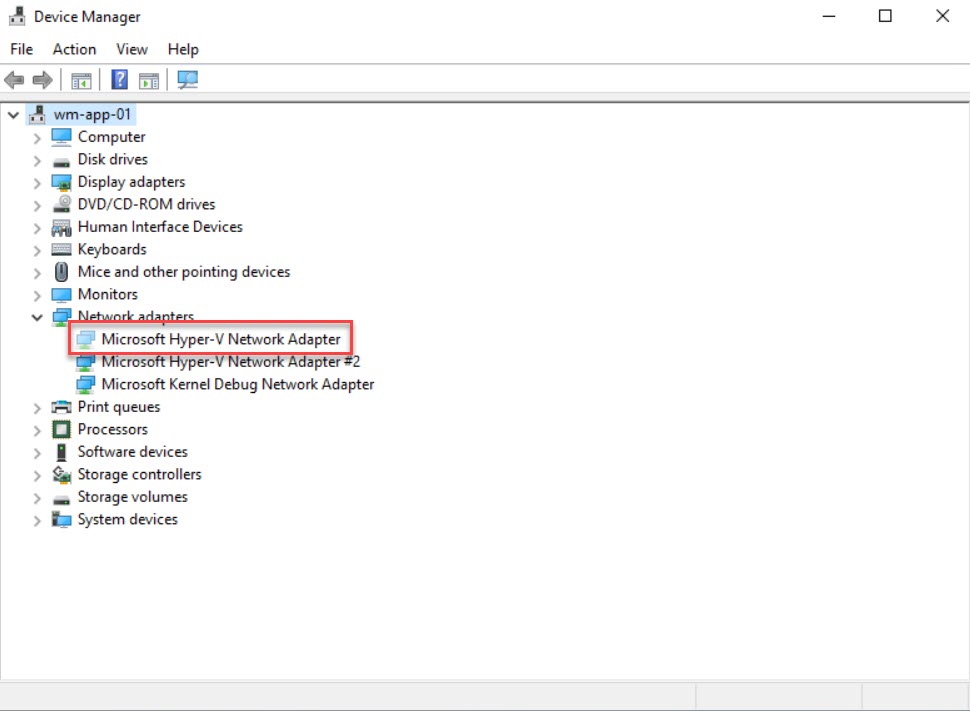Click the blue Help question mark icon
Viewport: 970px width, 711px height.
click(x=119, y=80)
